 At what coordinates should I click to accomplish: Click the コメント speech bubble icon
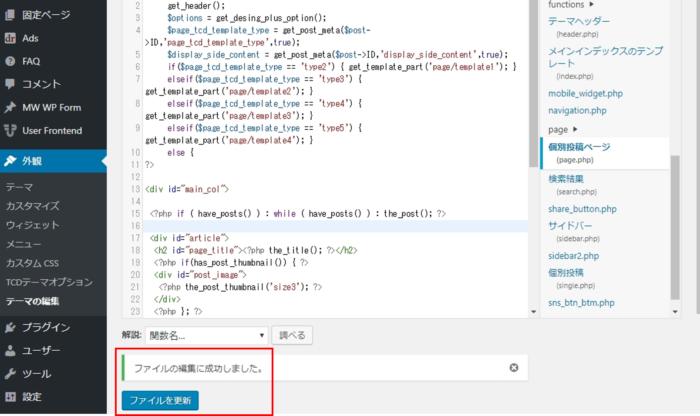pyautogui.click(x=10, y=84)
